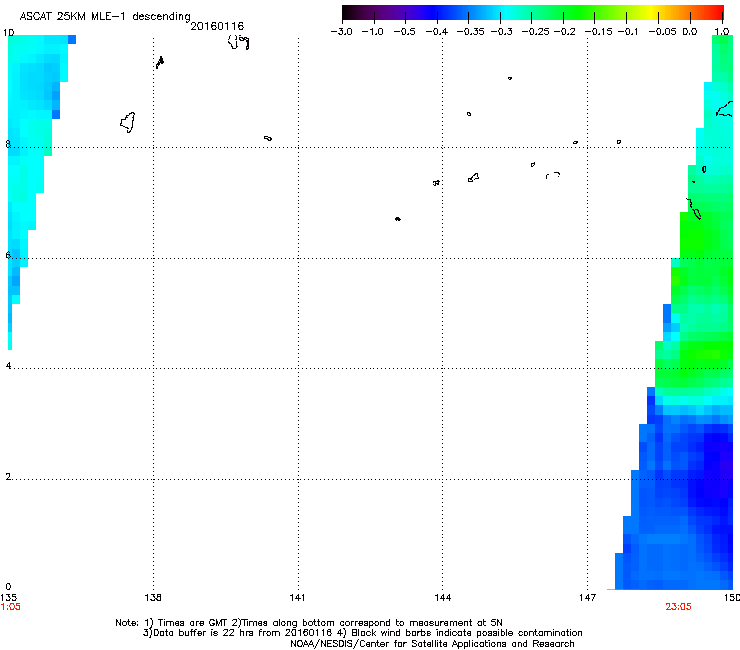Click the -0.35 color scale label
The height and width of the screenshot is (650, 740).
pyautogui.click(x=471, y=32)
